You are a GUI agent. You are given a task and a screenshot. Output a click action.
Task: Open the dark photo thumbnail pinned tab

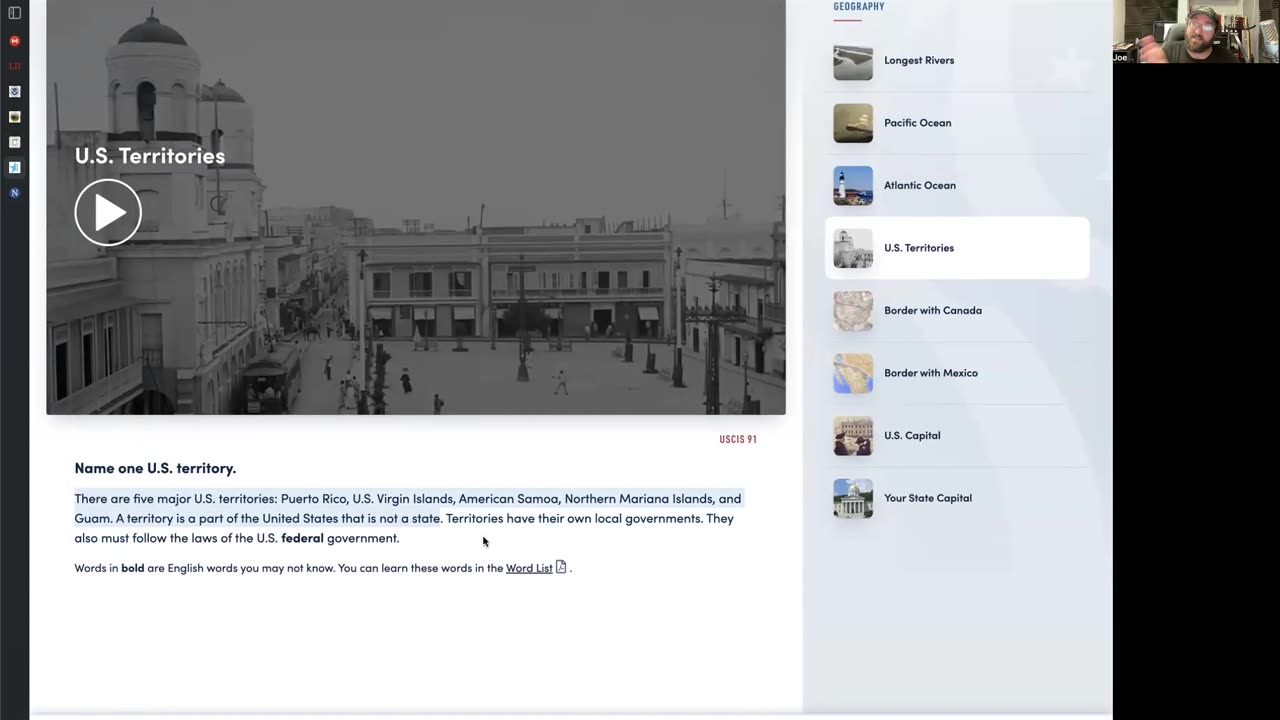click(x=14, y=117)
